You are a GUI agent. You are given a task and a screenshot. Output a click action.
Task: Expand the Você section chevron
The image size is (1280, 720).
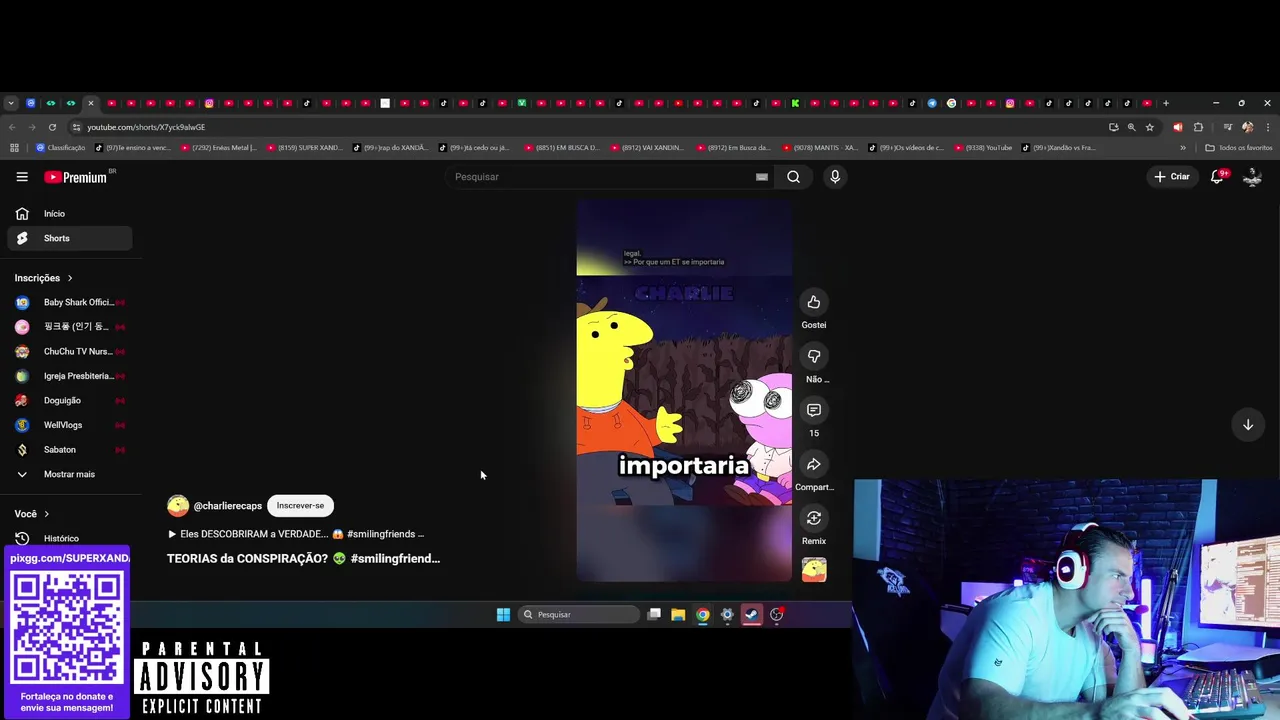pyautogui.click(x=46, y=514)
